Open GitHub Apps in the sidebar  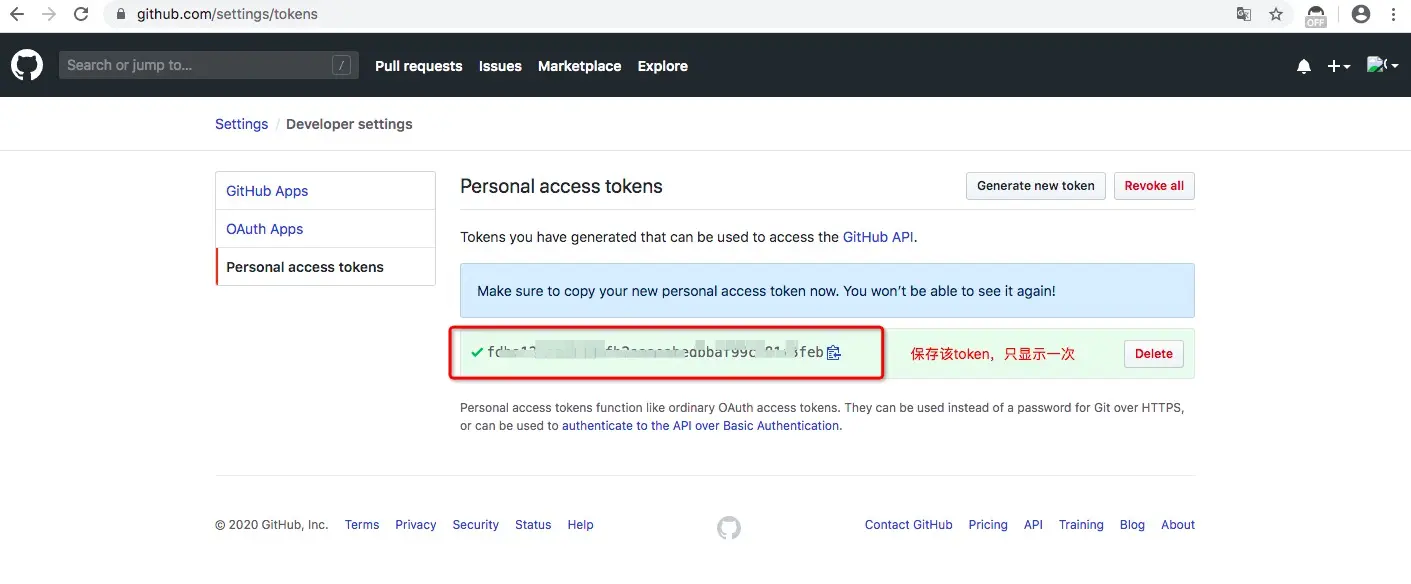267,191
